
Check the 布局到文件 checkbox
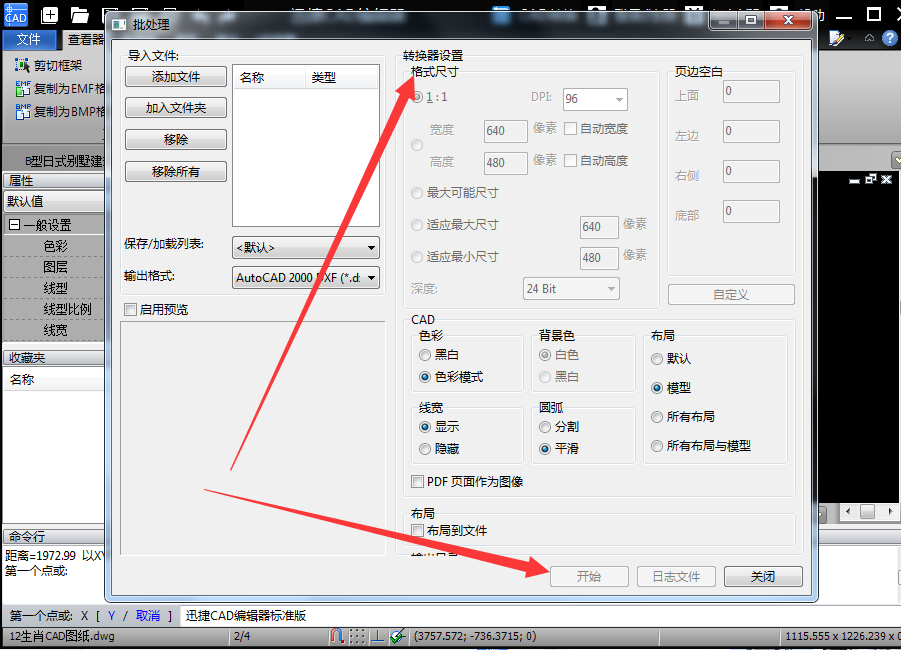tap(418, 530)
